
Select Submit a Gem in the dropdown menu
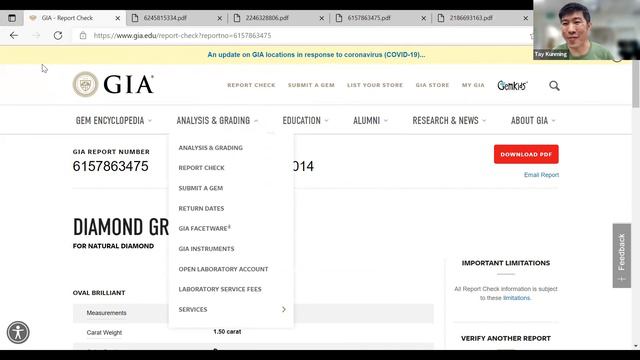coord(201,188)
